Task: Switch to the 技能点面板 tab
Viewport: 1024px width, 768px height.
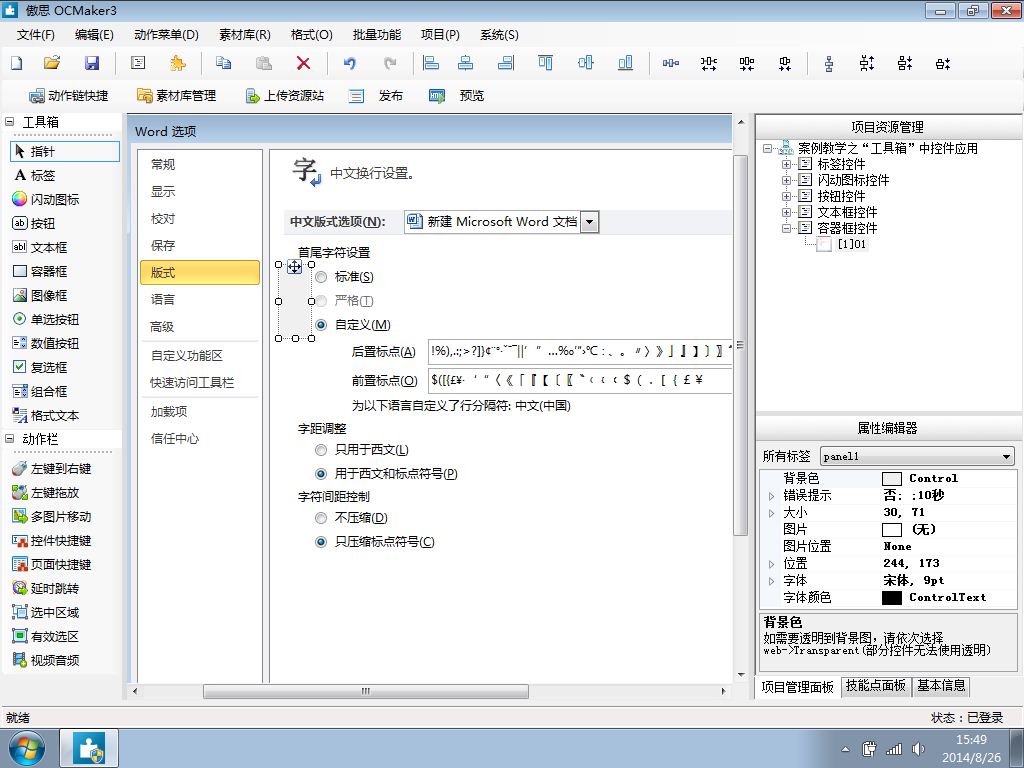Action: pos(876,686)
